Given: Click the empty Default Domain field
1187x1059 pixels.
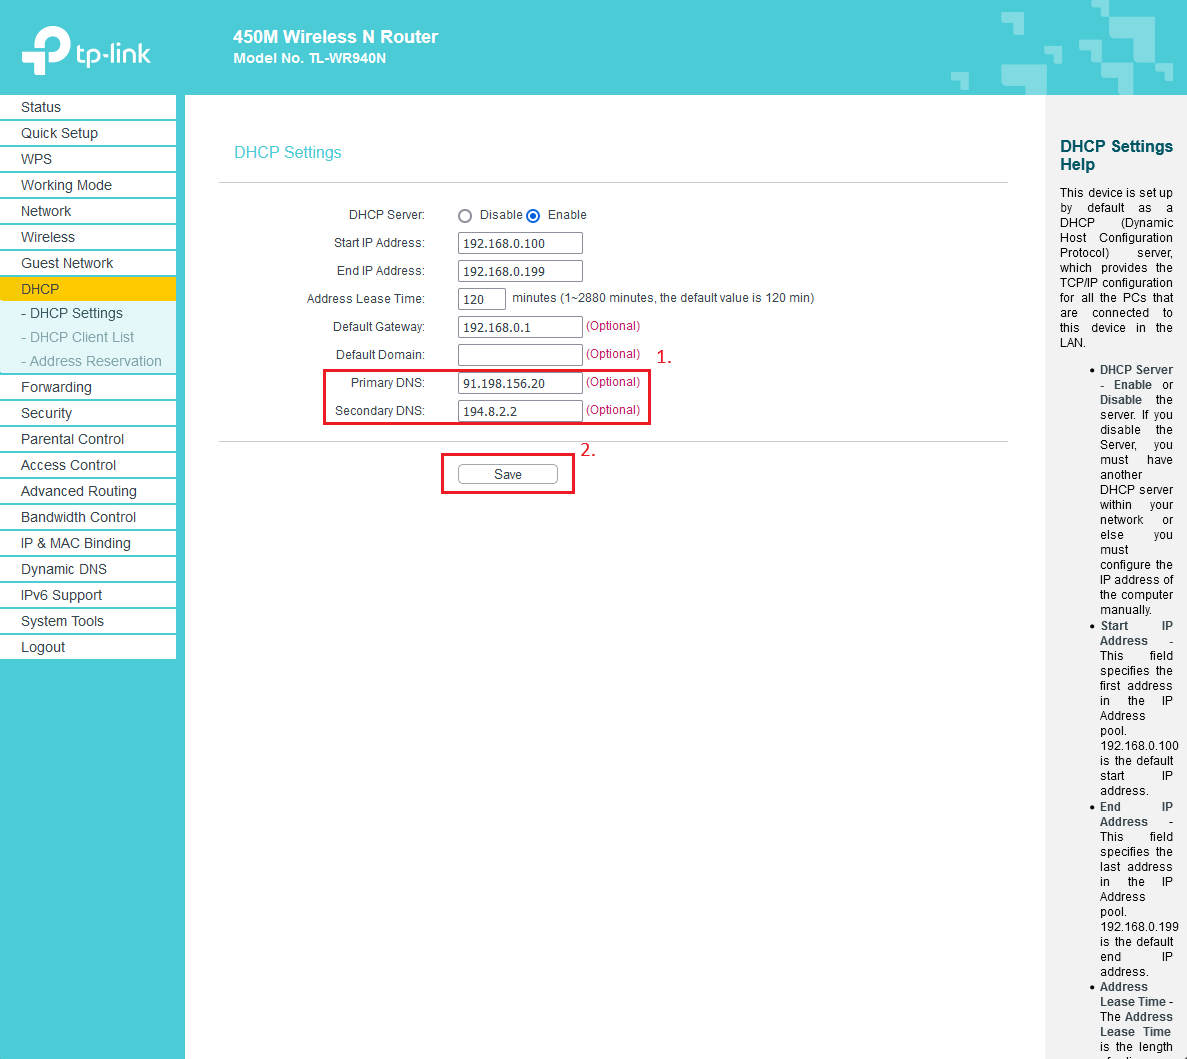Looking at the screenshot, I should tap(520, 355).
